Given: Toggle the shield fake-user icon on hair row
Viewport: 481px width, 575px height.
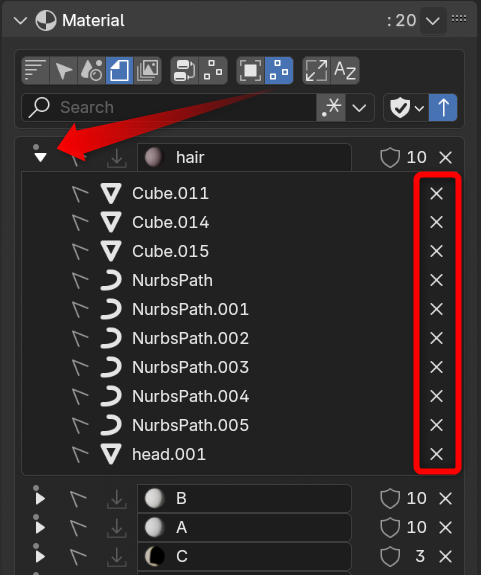Looking at the screenshot, I should [x=390, y=158].
